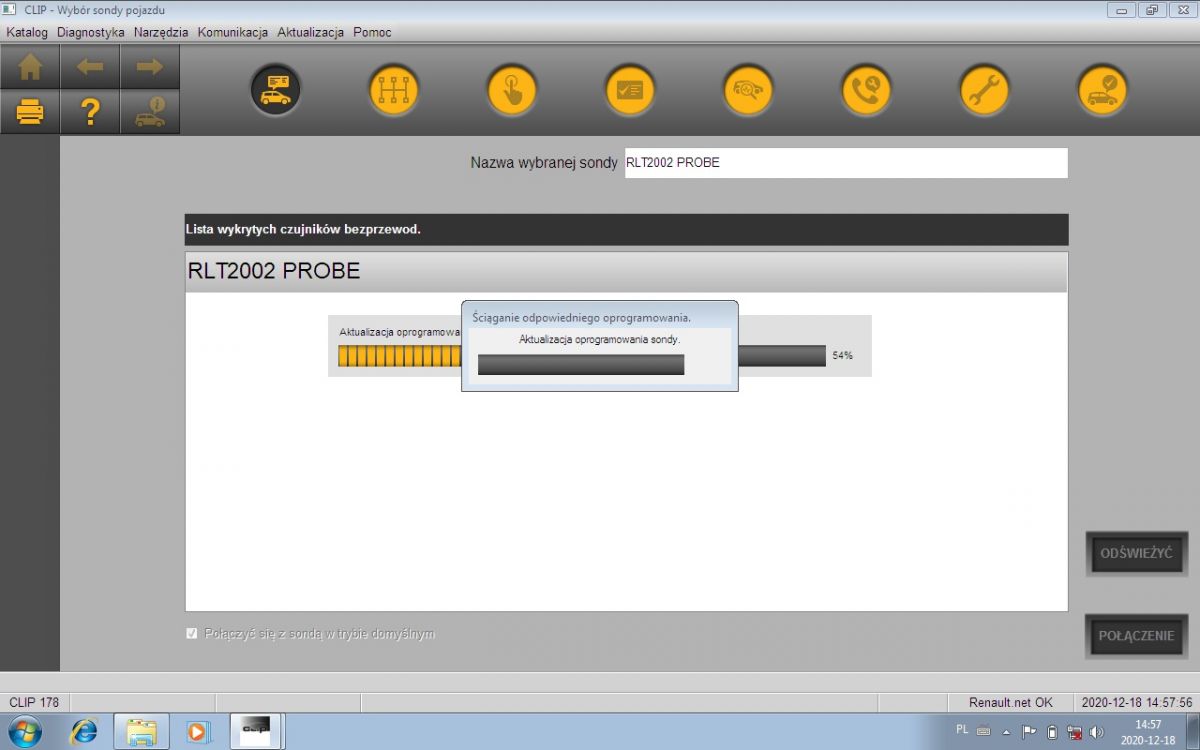Screen dimensions: 1200x750
Task: Click the PL language indicator
Action: [962, 730]
